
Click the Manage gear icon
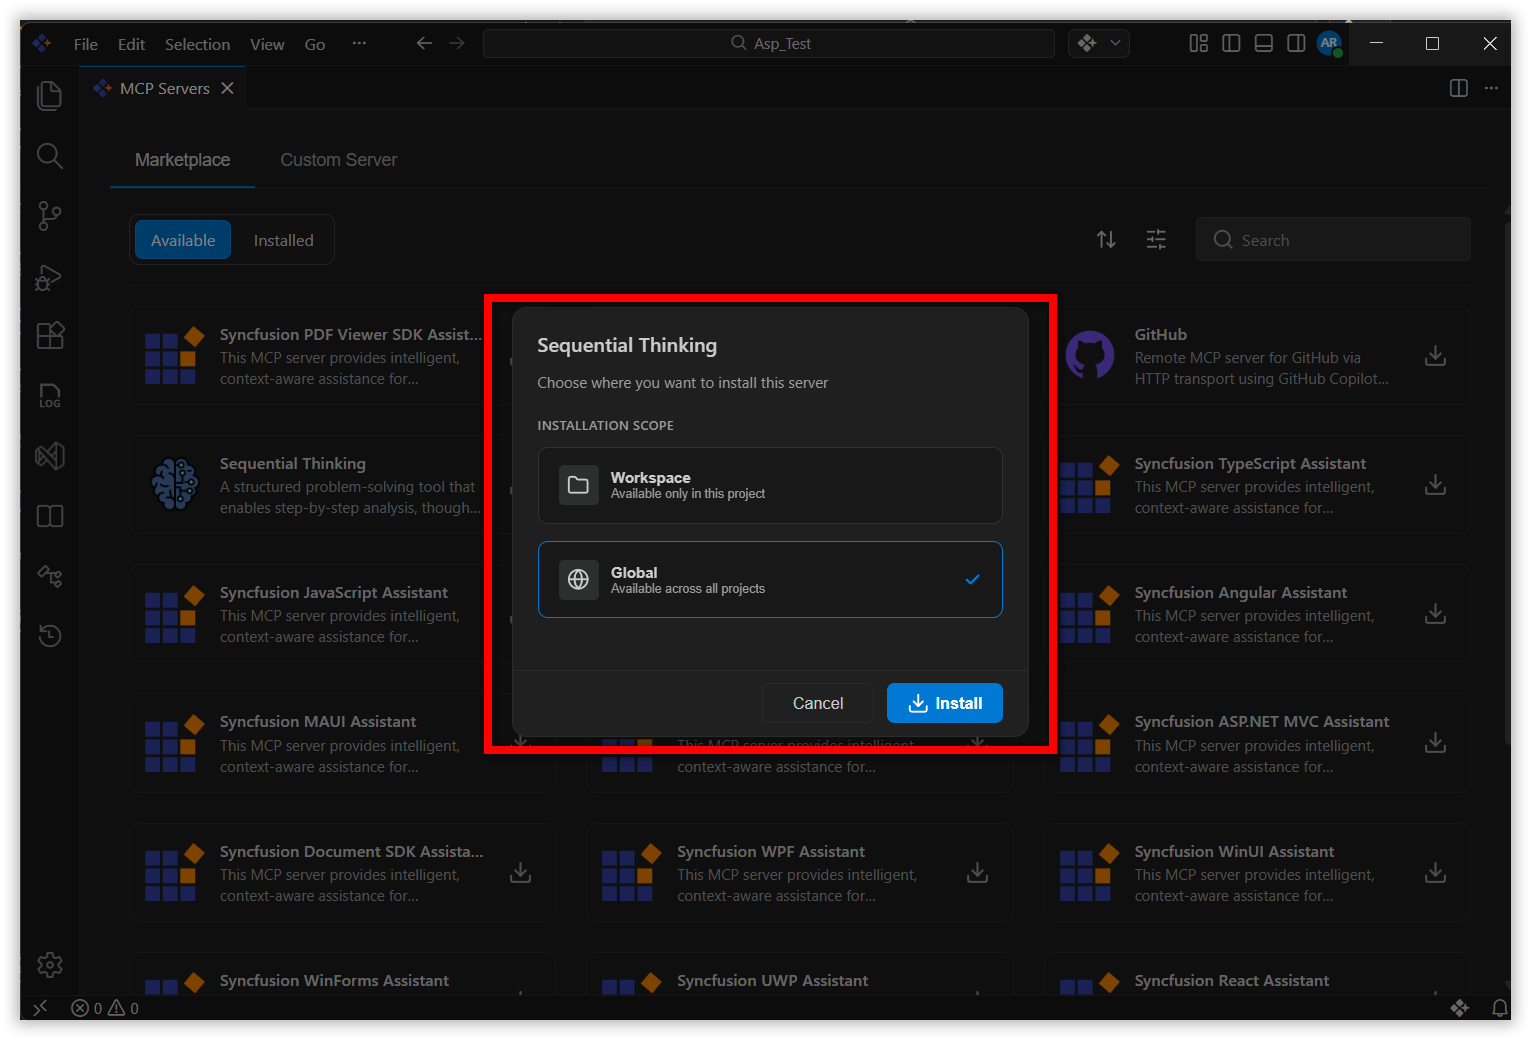(x=49, y=965)
